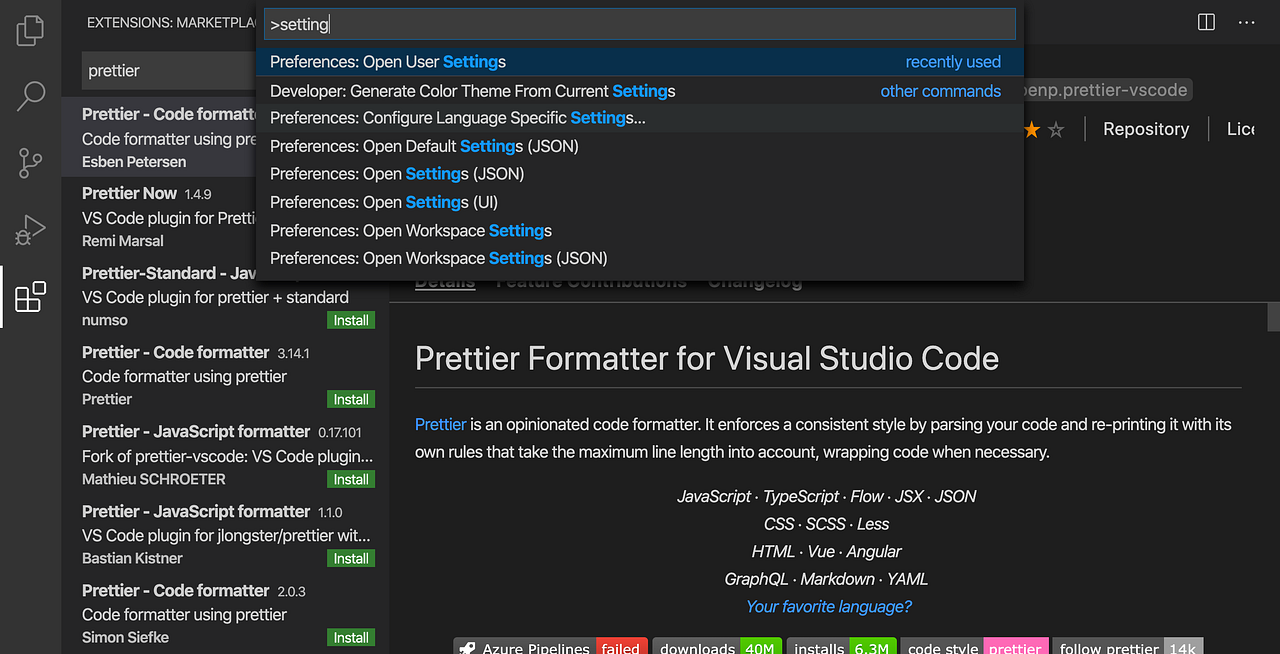Select the Extensions icon in activity bar
Image resolution: width=1280 pixels, height=654 pixels.
[30, 296]
